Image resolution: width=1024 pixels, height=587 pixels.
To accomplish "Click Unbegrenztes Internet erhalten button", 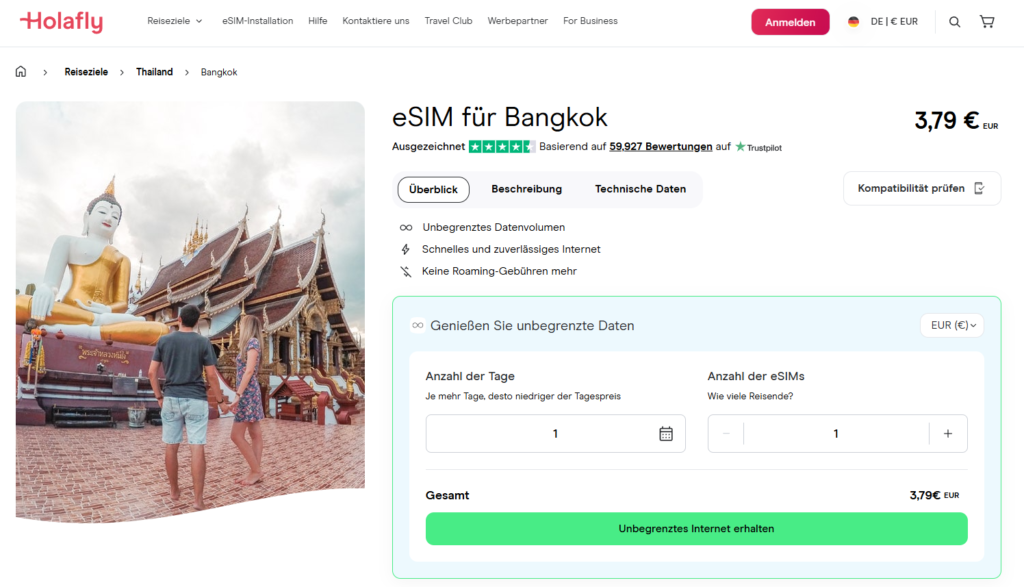I will coord(696,529).
